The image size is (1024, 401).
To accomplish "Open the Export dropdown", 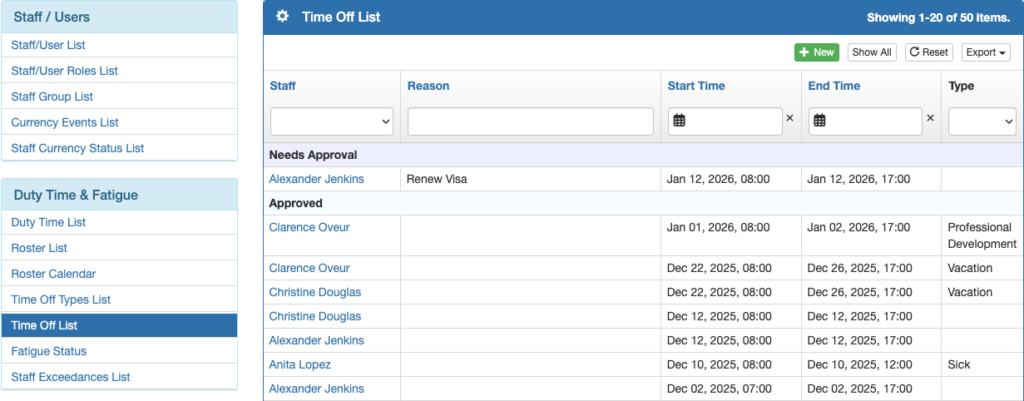I will coord(985,52).
